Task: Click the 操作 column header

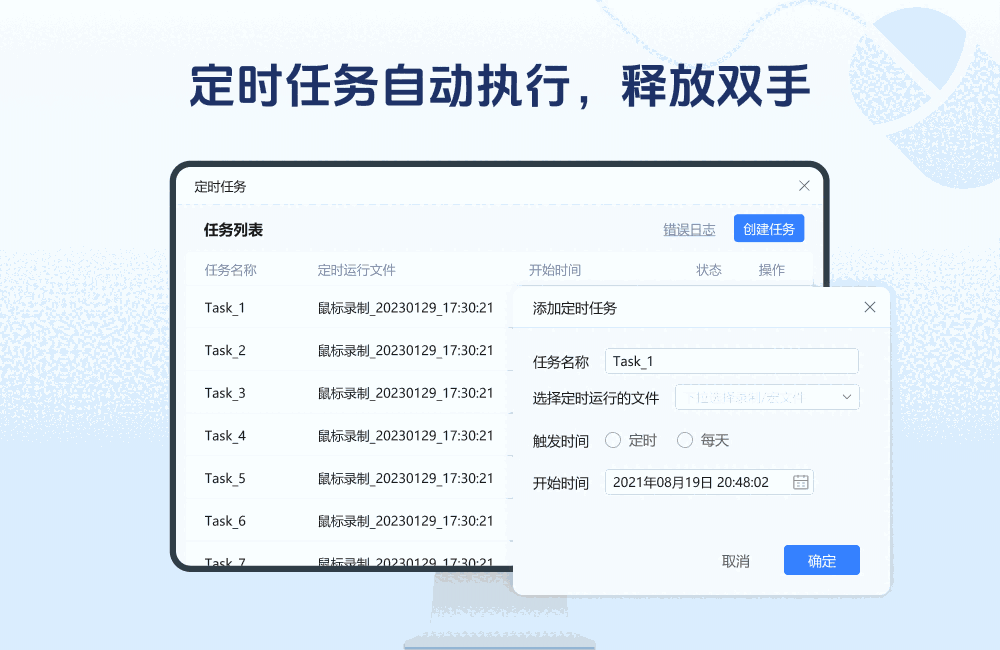Action: point(772,269)
